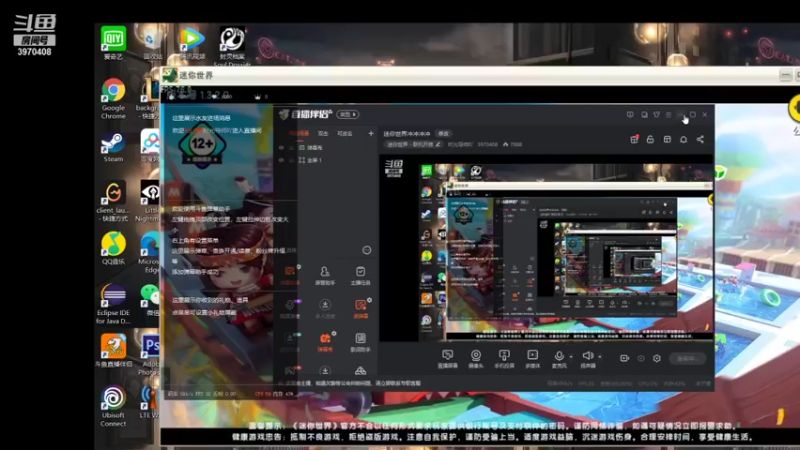
Task: Click the crown icon in 迷你世界 window
Action: click(x=257, y=96)
